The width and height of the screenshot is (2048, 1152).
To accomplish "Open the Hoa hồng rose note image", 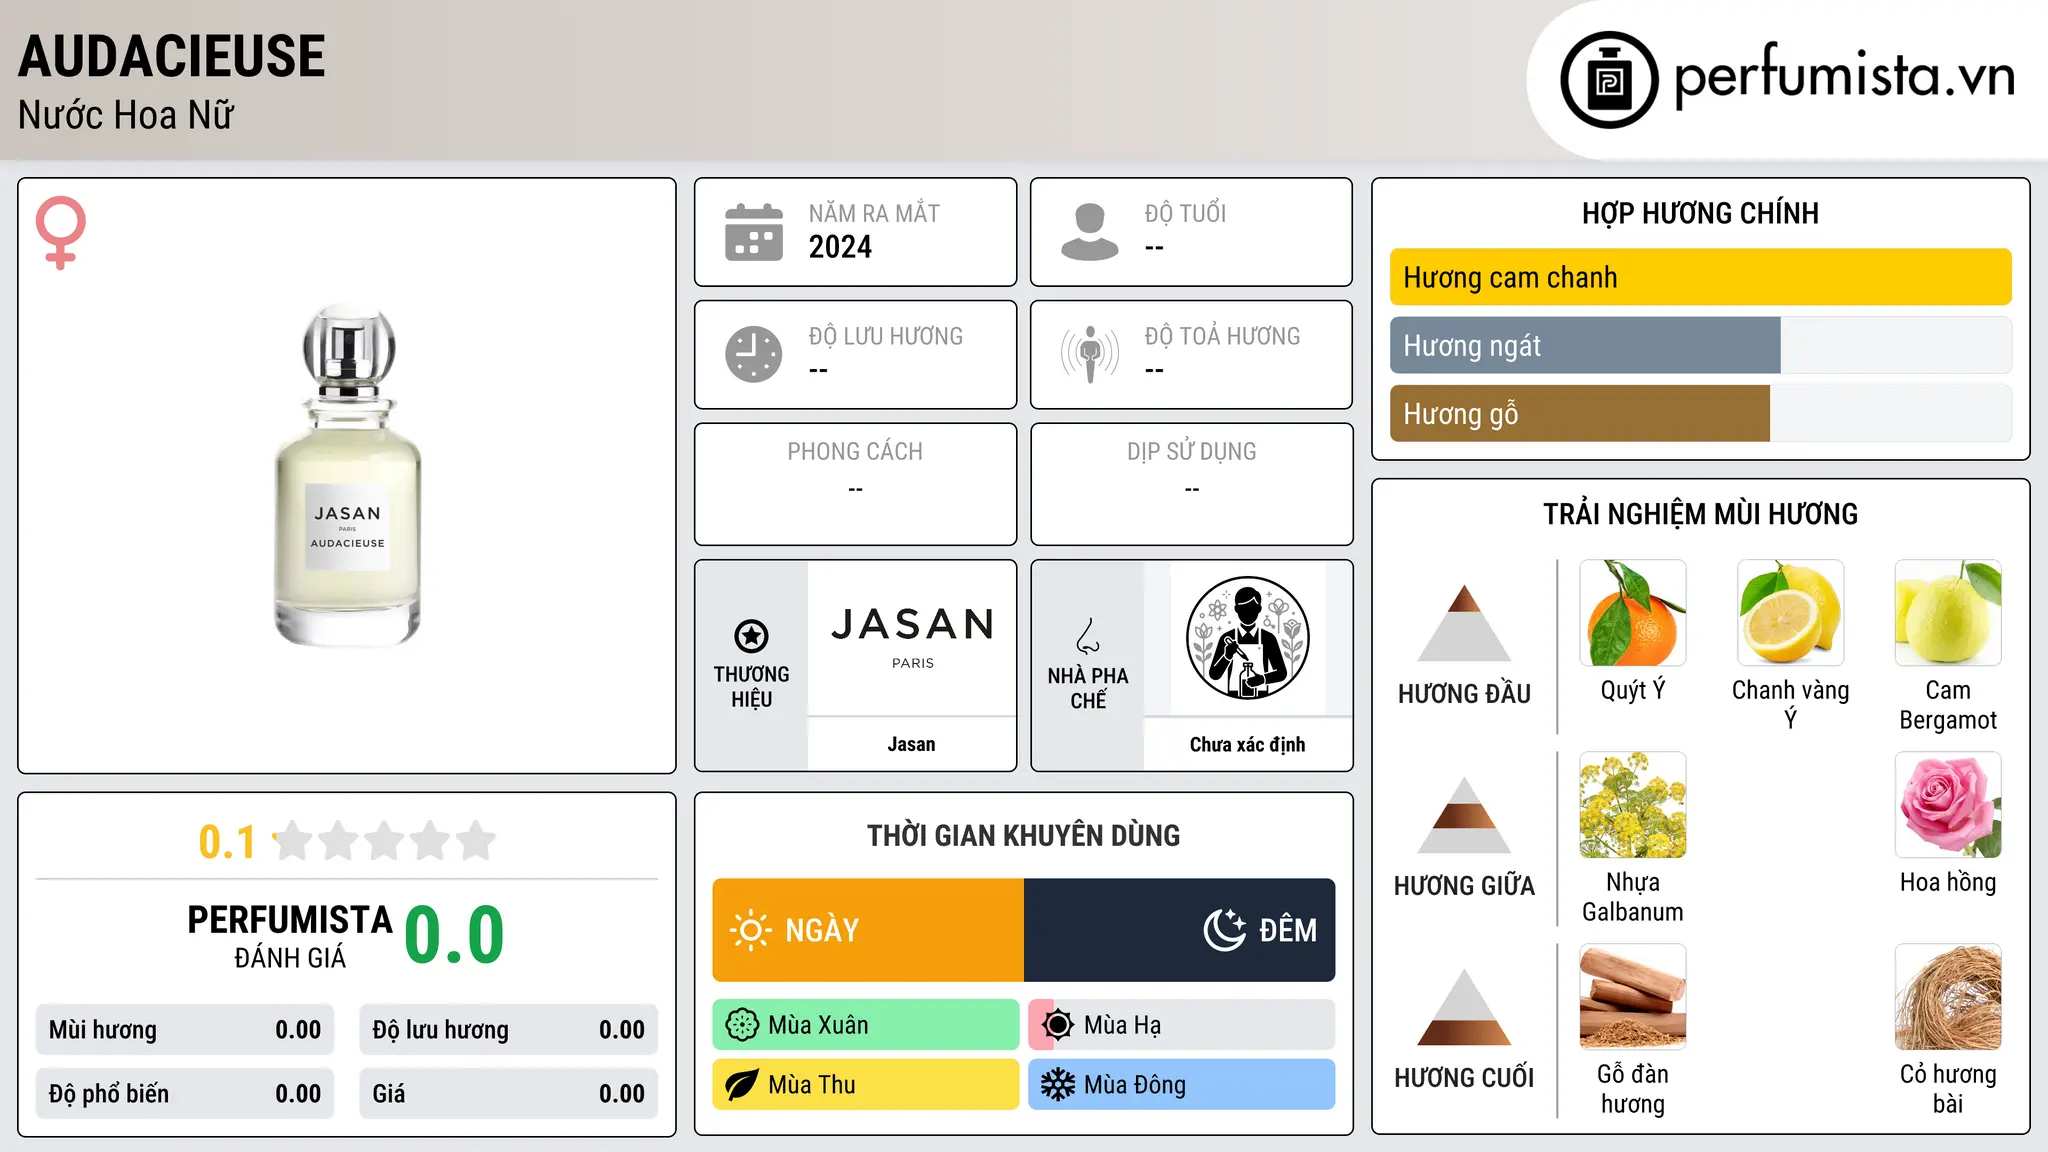I will 1948,805.
